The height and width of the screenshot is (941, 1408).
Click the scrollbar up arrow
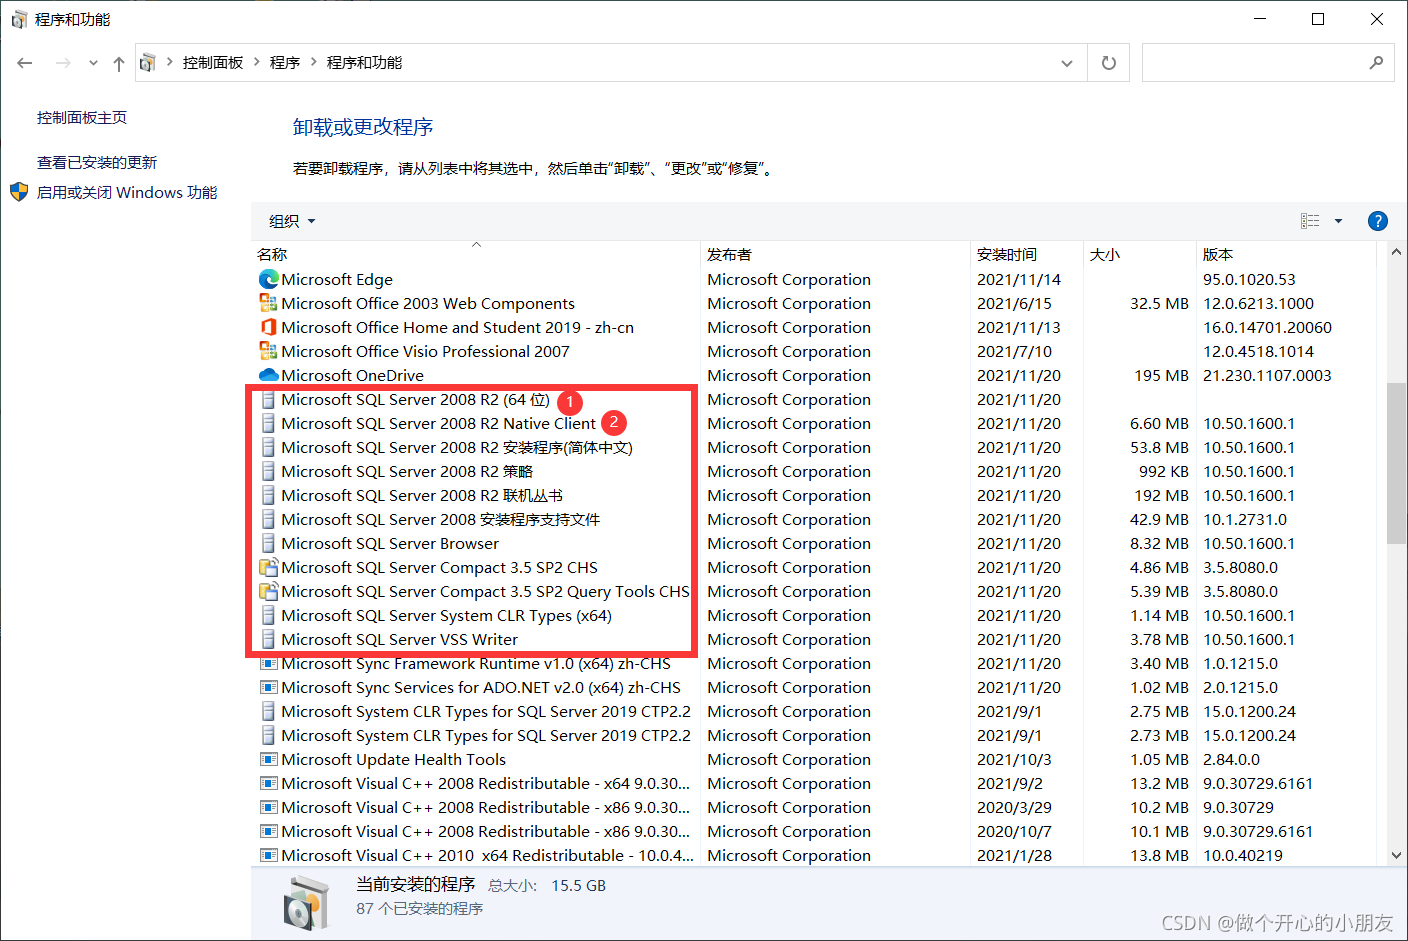1396,254
